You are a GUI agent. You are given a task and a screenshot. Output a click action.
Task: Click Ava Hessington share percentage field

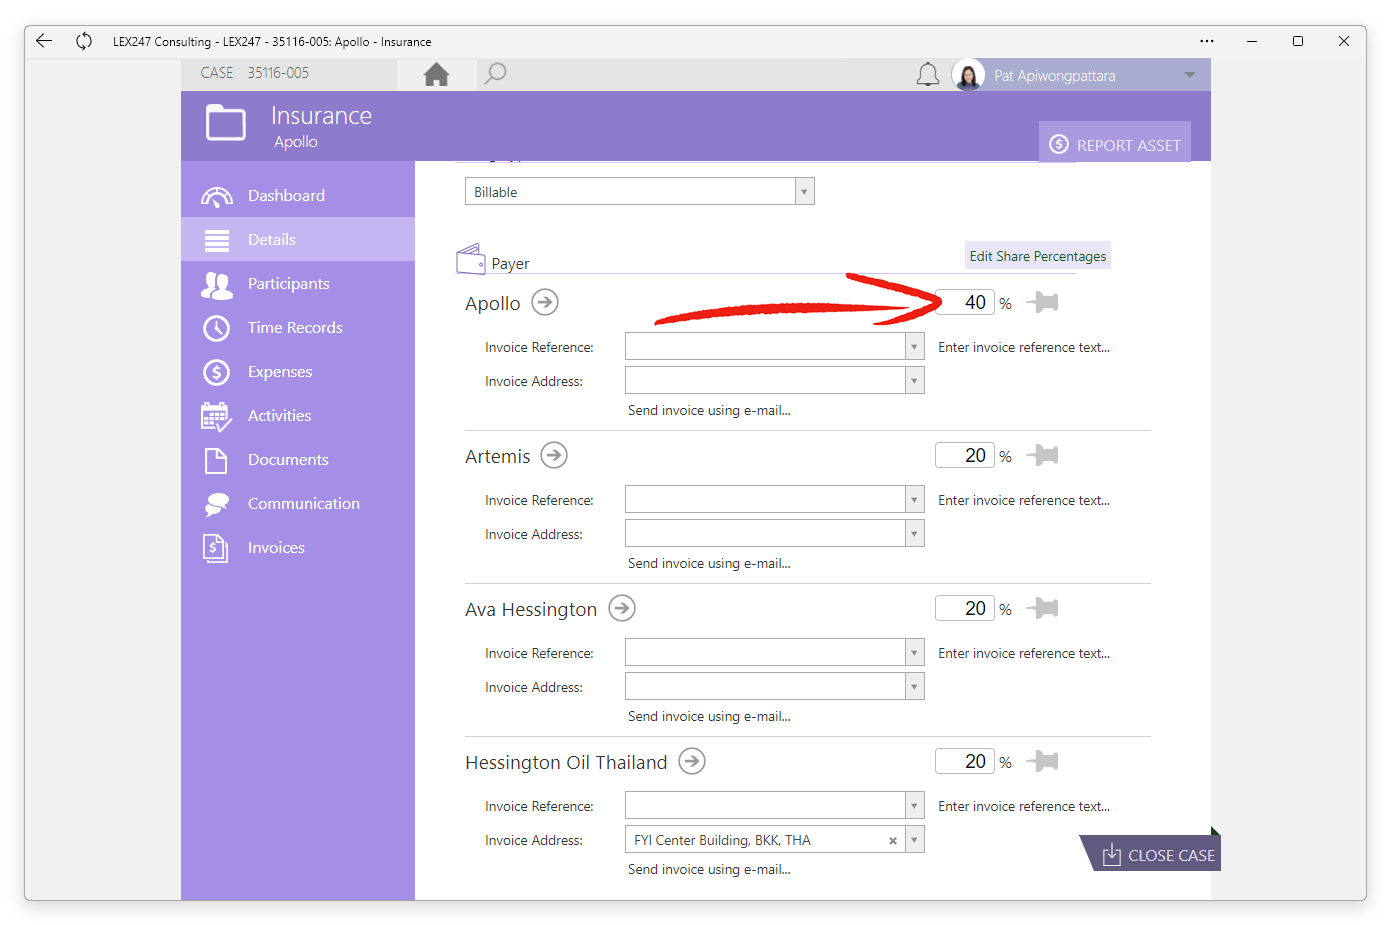point(965,608)
